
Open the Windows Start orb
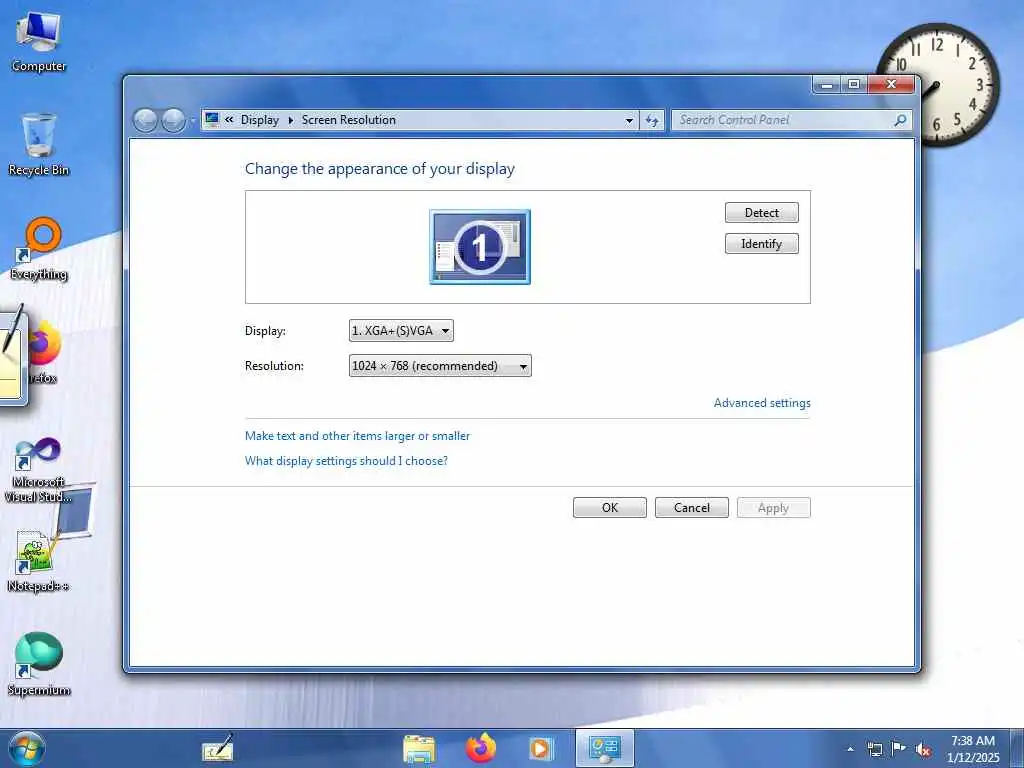tap(27, 748)
